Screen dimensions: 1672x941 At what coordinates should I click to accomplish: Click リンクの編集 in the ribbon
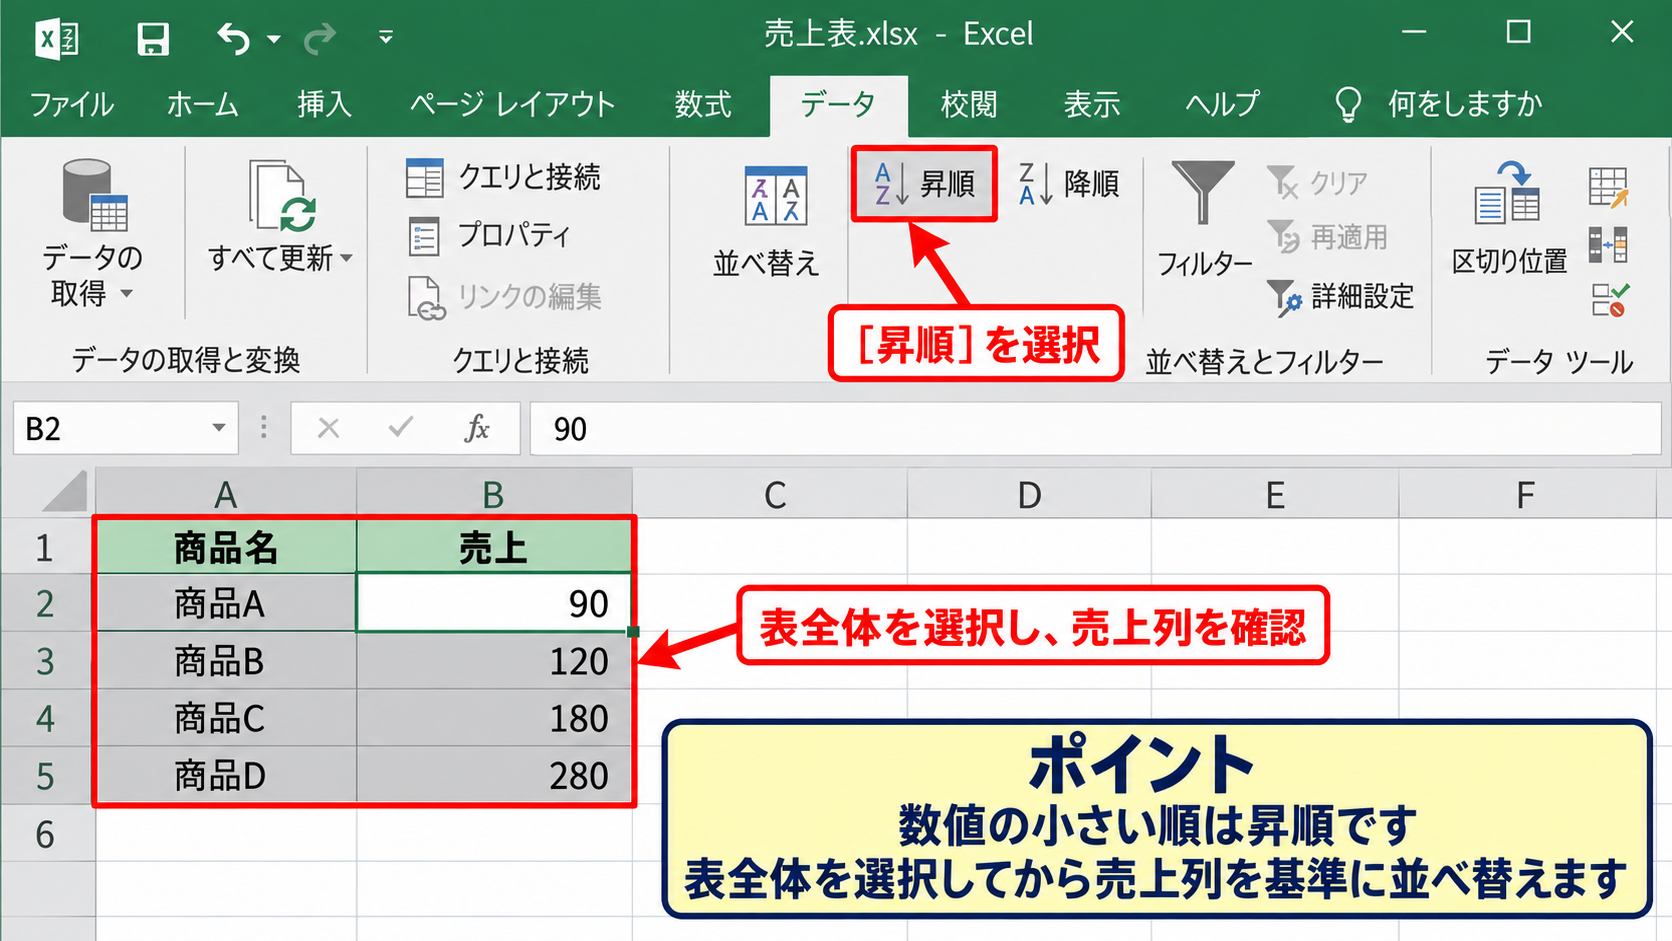tap(504, 297)
